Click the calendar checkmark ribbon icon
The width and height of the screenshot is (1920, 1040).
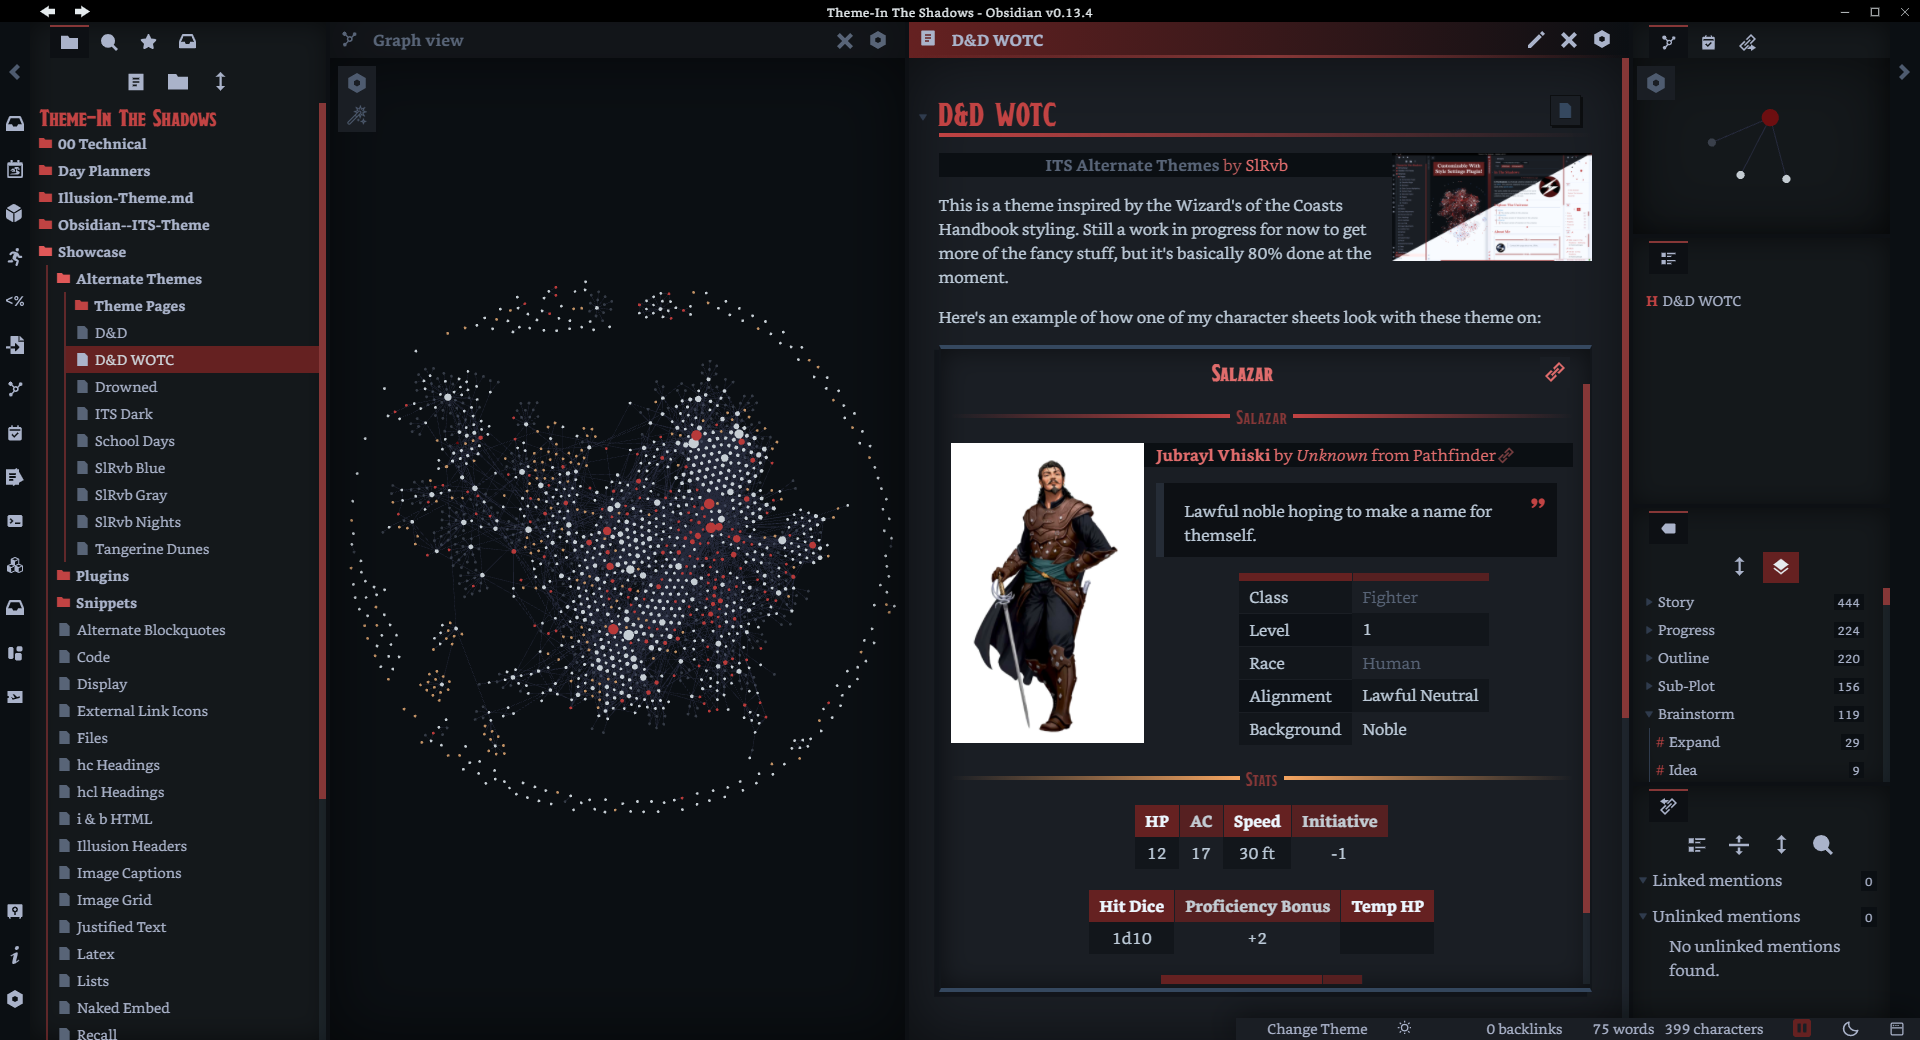pos(15,433)
